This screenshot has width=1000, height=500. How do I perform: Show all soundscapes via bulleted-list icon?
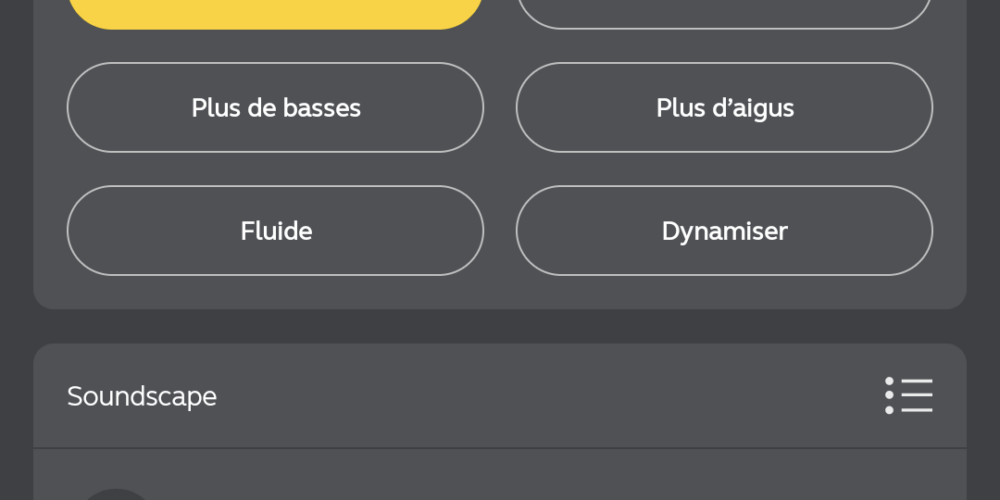coord(909,395)
